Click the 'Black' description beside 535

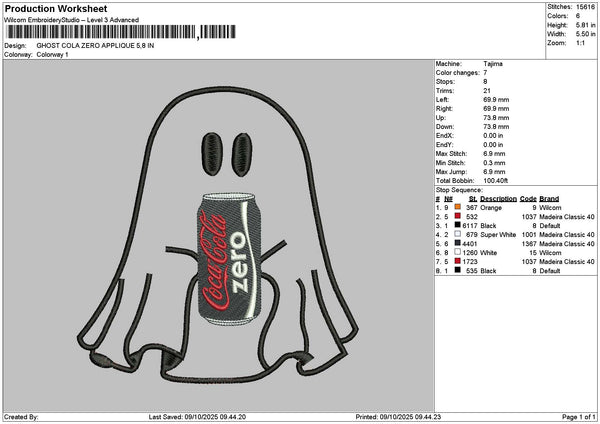click(488, 271)
